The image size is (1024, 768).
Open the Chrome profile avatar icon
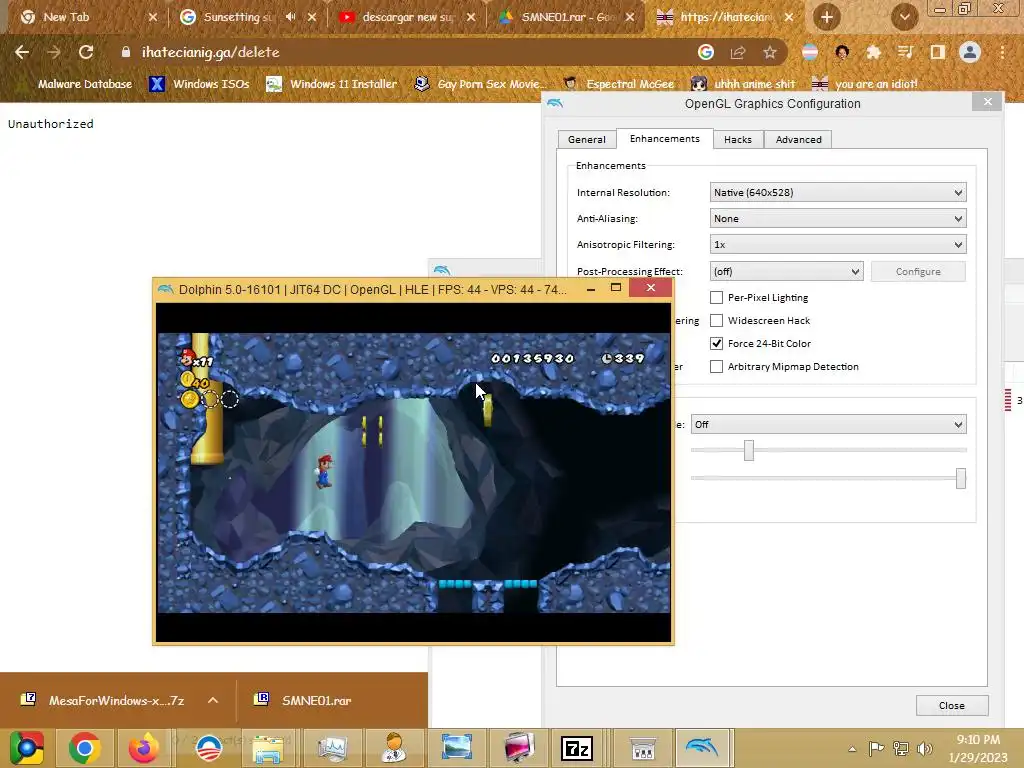970,52
